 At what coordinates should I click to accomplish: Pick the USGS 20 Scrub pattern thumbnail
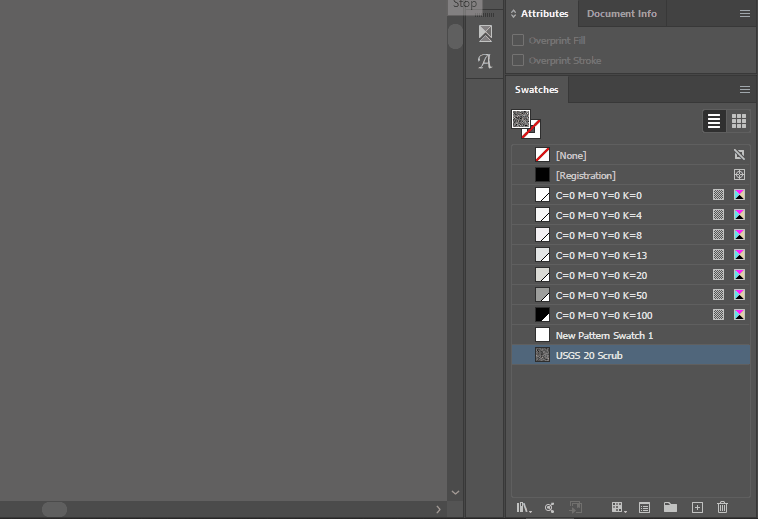coord(542,355)
